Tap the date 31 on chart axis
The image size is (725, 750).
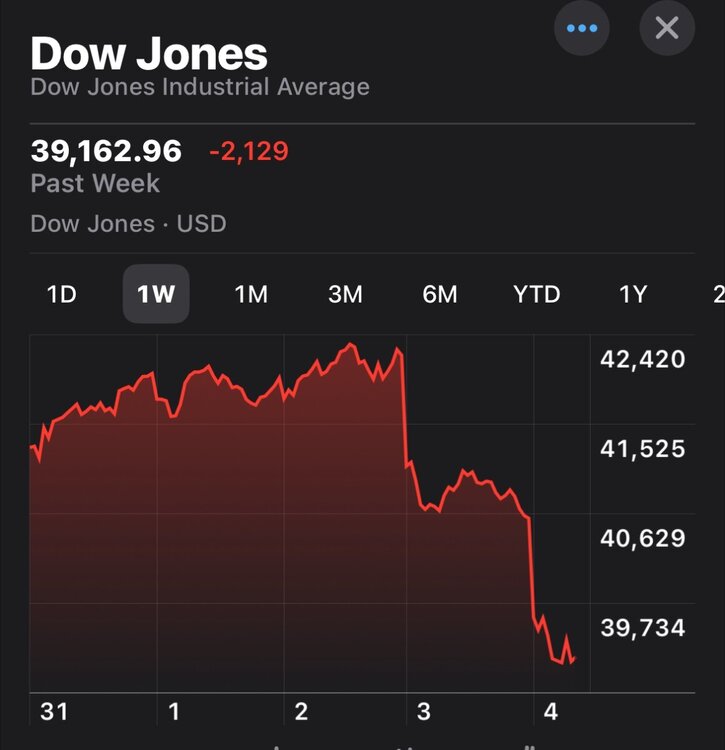point(54,712)
